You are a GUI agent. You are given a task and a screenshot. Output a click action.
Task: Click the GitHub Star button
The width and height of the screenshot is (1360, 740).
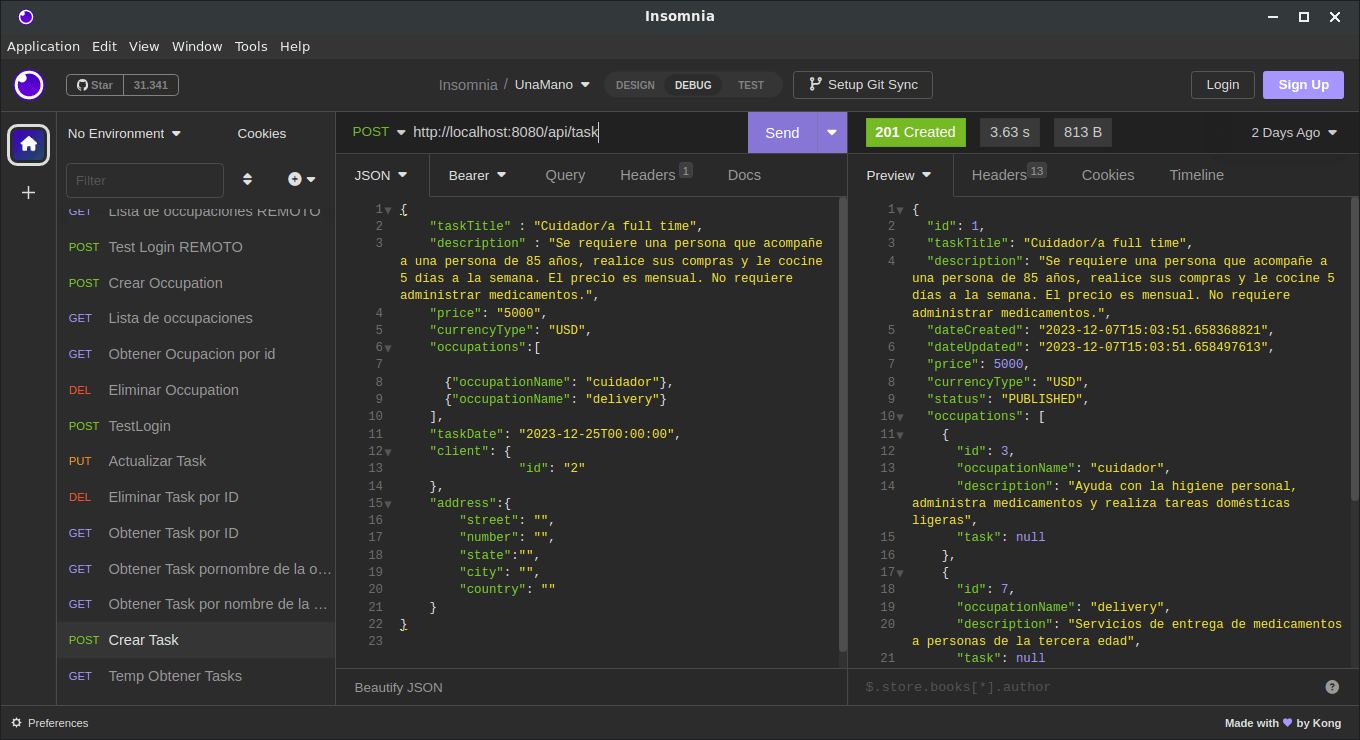[x=95, y=85]
